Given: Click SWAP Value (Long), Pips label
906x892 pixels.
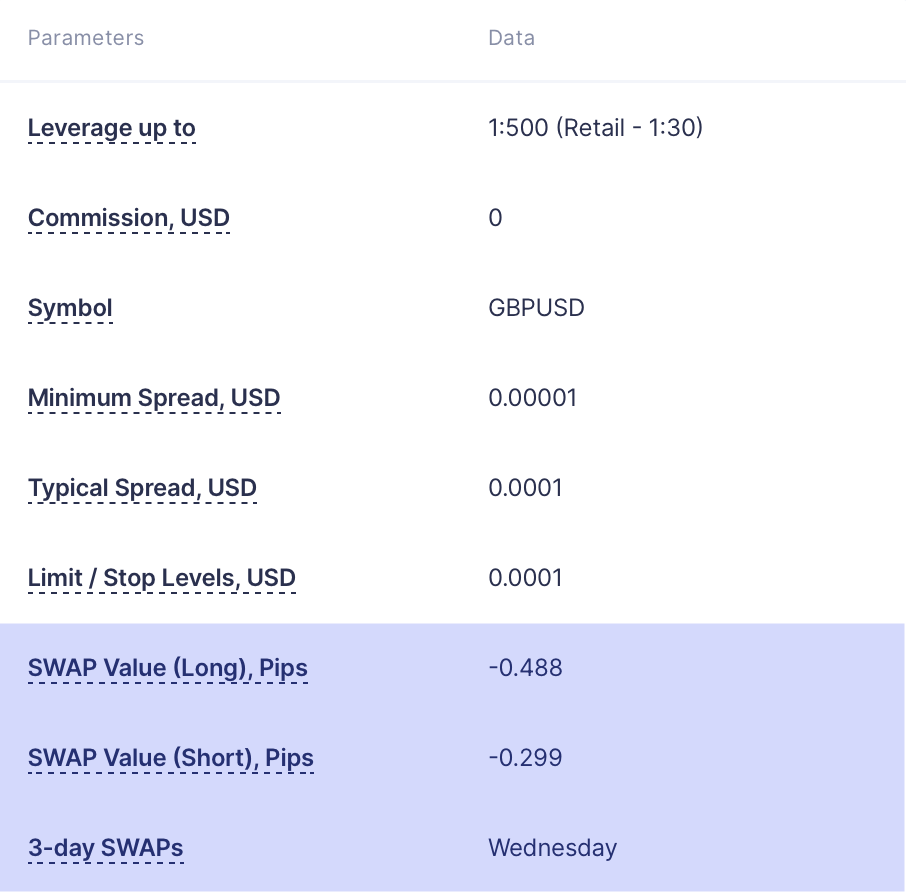Looking at the screenshot, I should pos(168,668).
